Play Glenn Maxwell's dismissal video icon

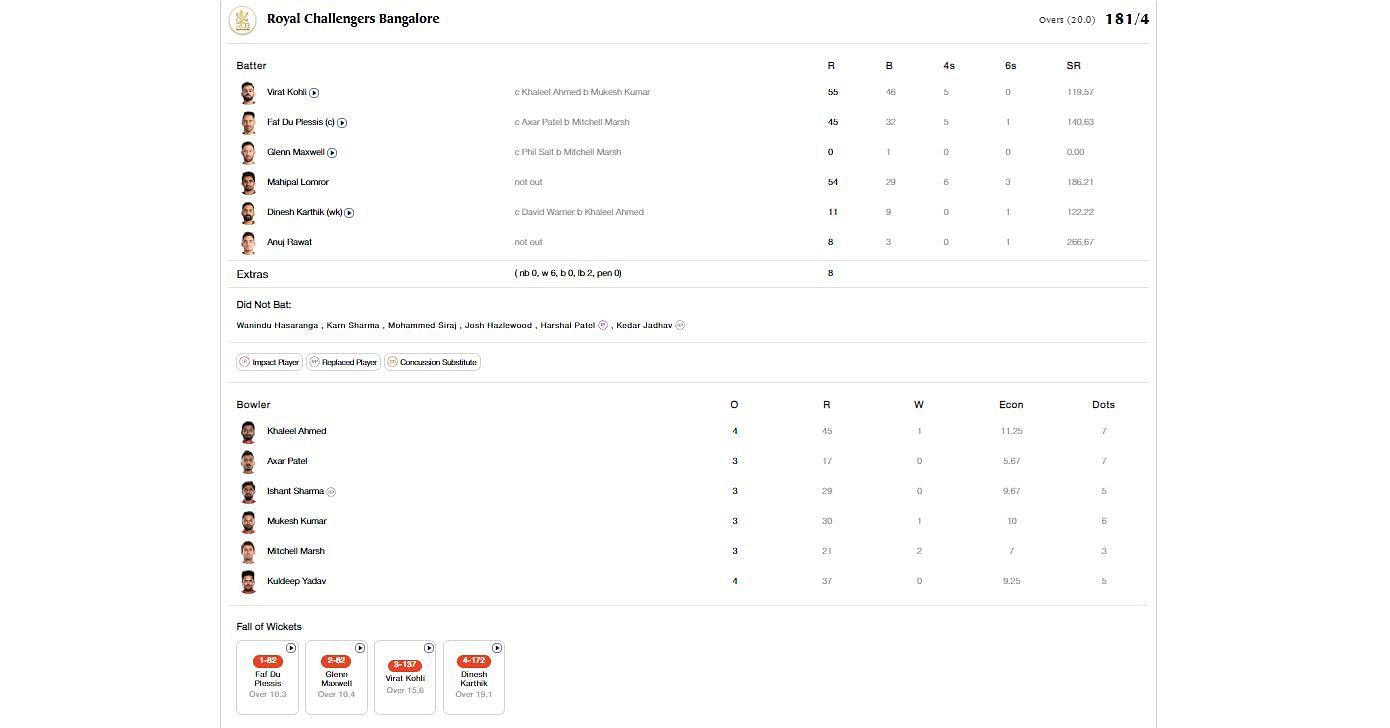pos(332,153)
